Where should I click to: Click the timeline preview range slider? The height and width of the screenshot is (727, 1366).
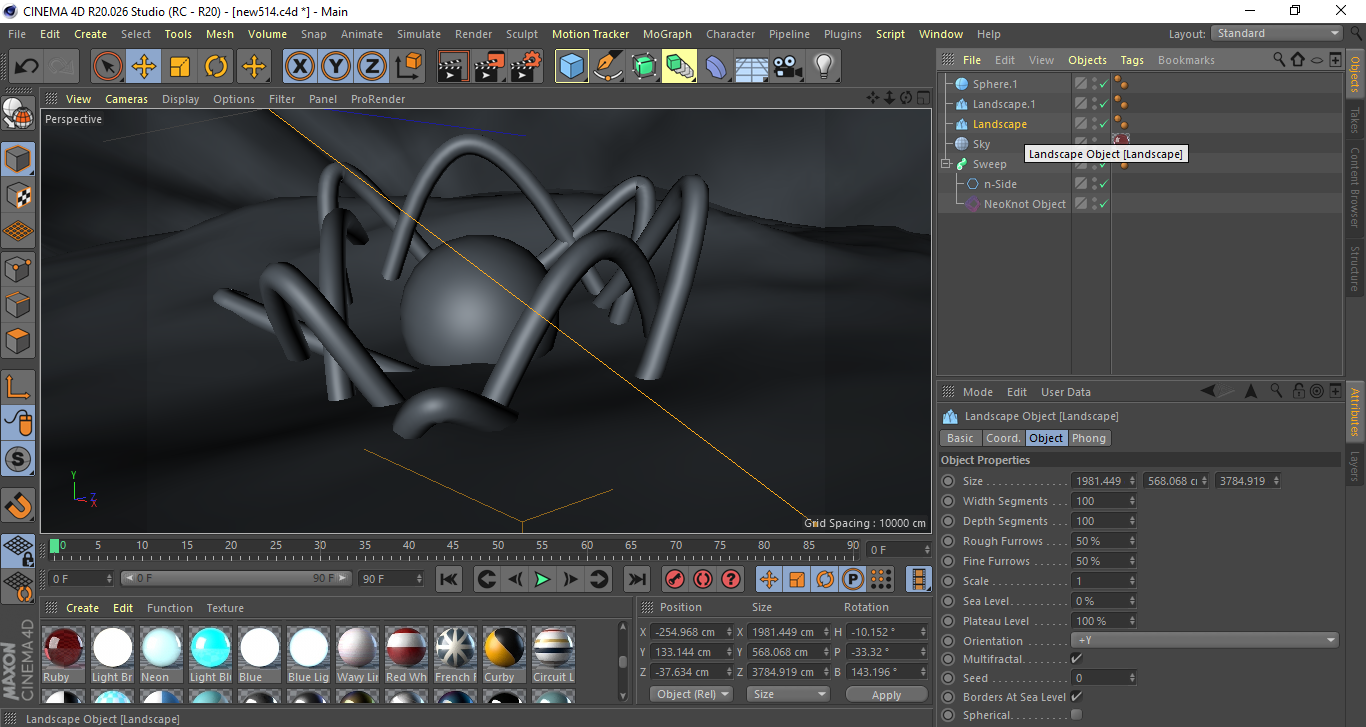(x=236, y=578)
